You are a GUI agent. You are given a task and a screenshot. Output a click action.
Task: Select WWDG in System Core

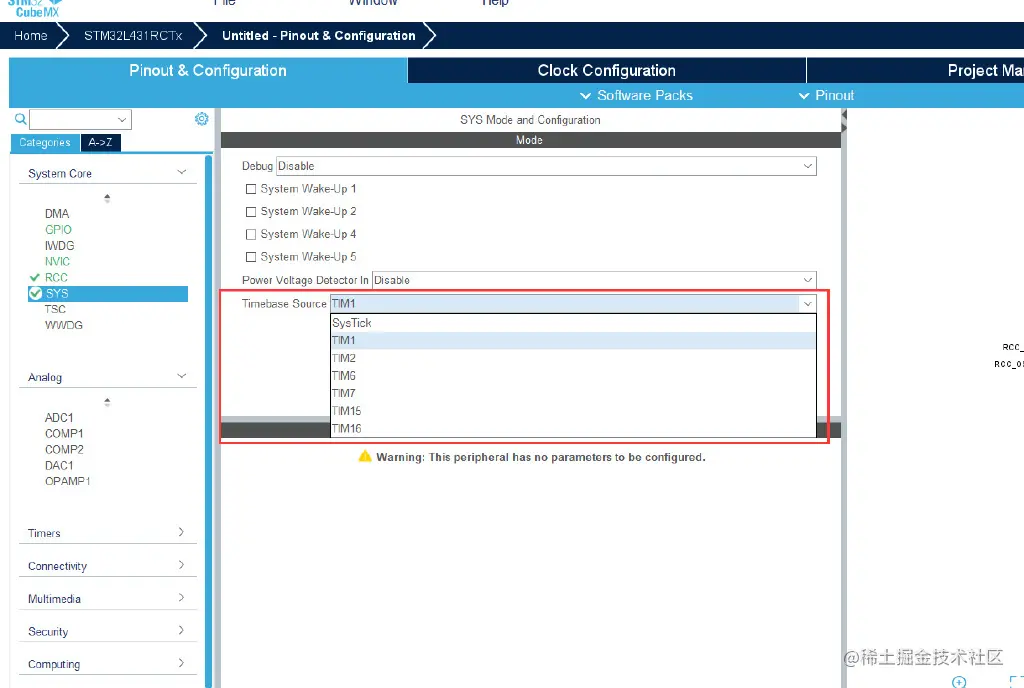point(63,325)
